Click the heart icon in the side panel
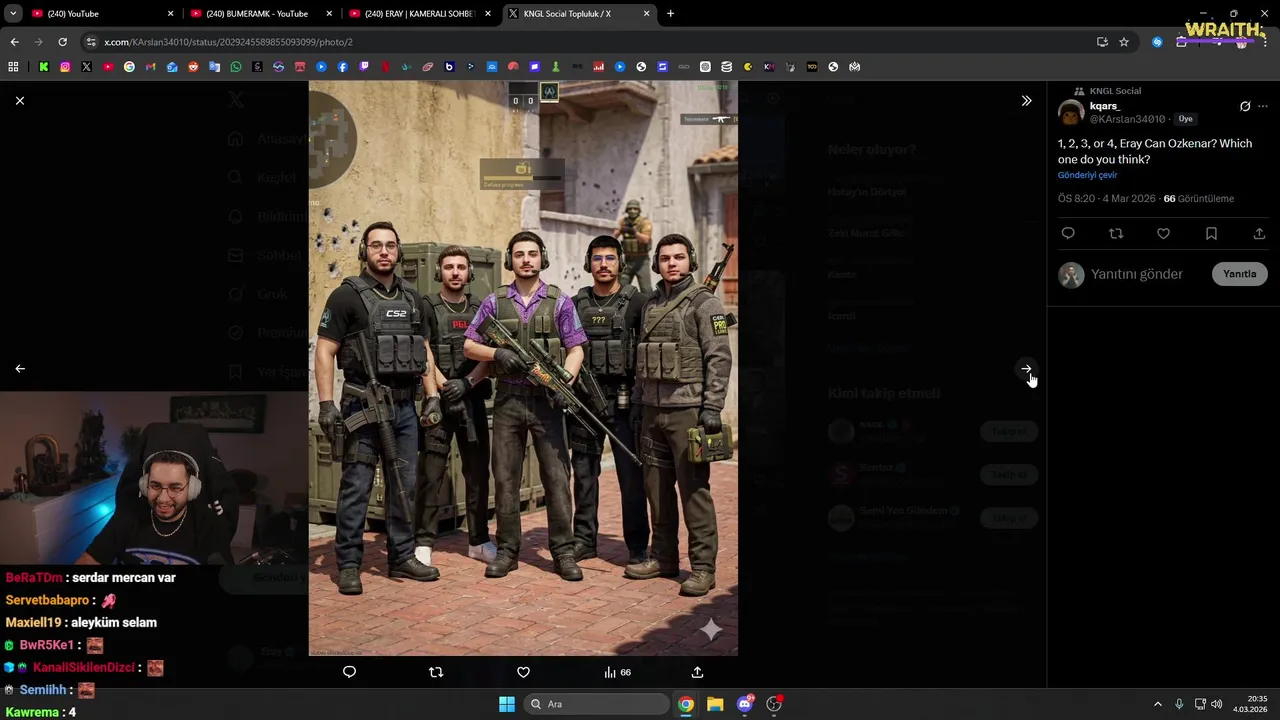This screenshot has width=1280, height=720. coord(1163,234)
